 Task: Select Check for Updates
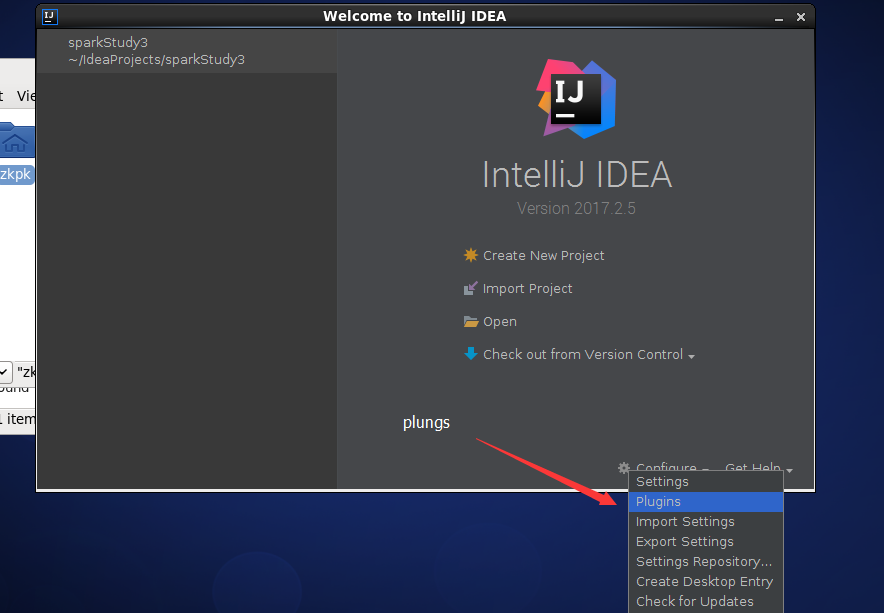[x=706, y=601]
